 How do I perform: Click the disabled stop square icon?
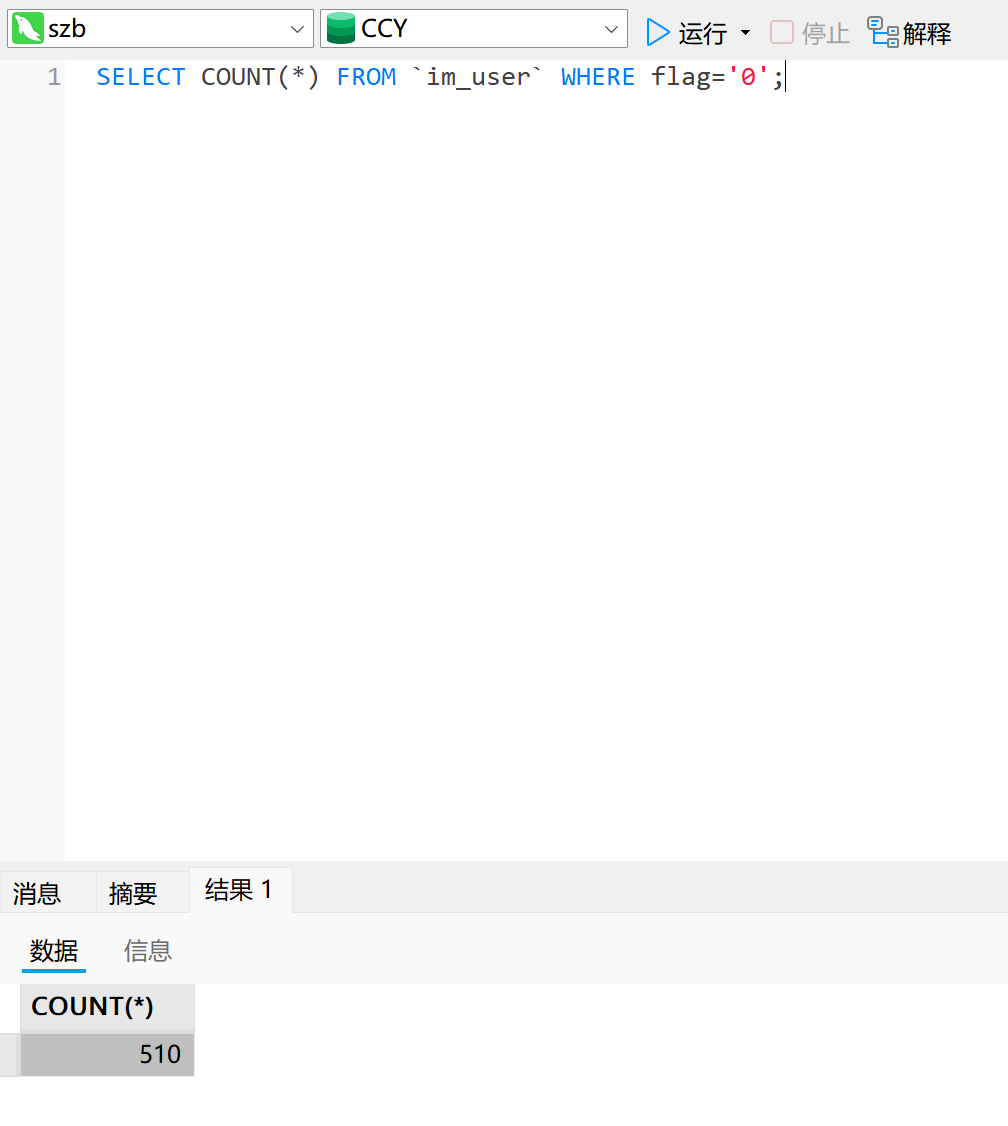click(x=780, y=32)
